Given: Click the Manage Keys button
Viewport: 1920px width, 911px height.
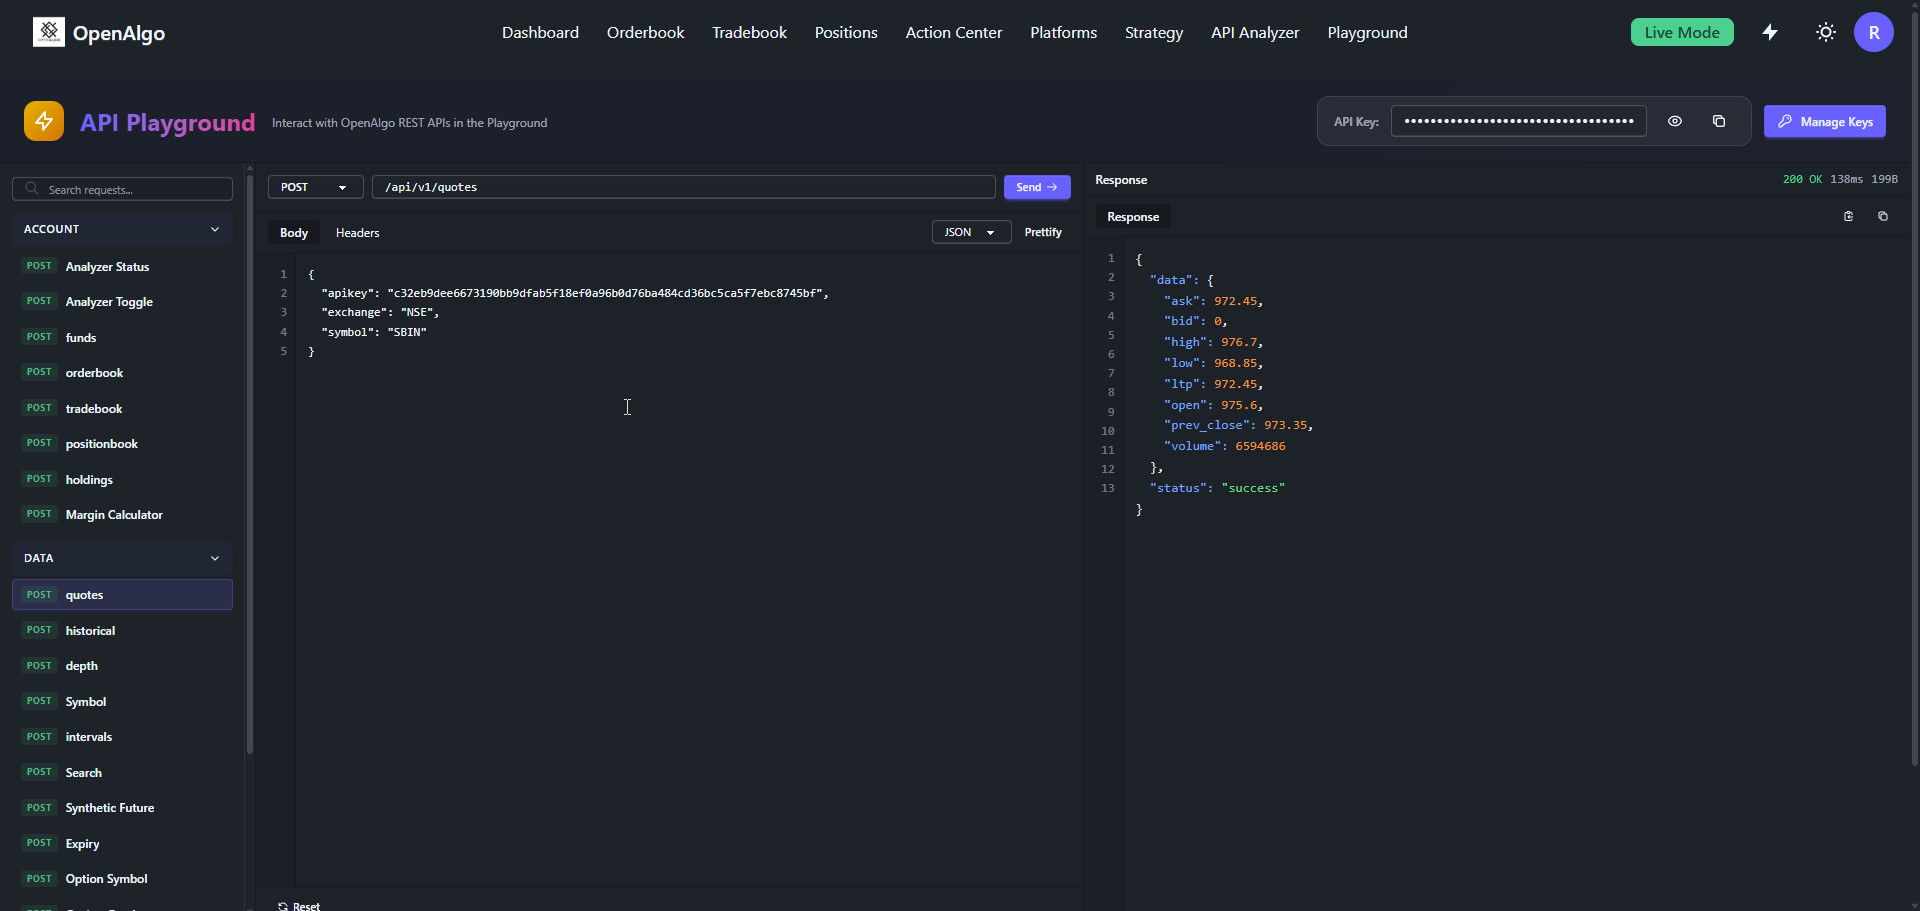Looking at the screenshot, I should [1824, 121].
